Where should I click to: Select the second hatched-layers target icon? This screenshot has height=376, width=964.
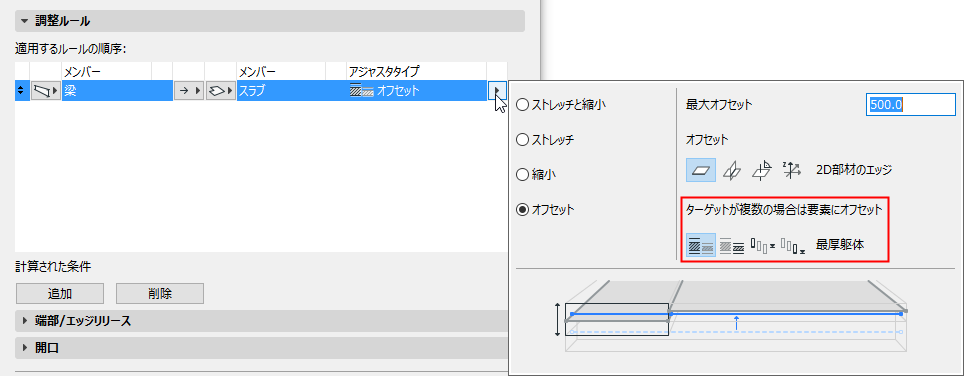coord(732,245)
